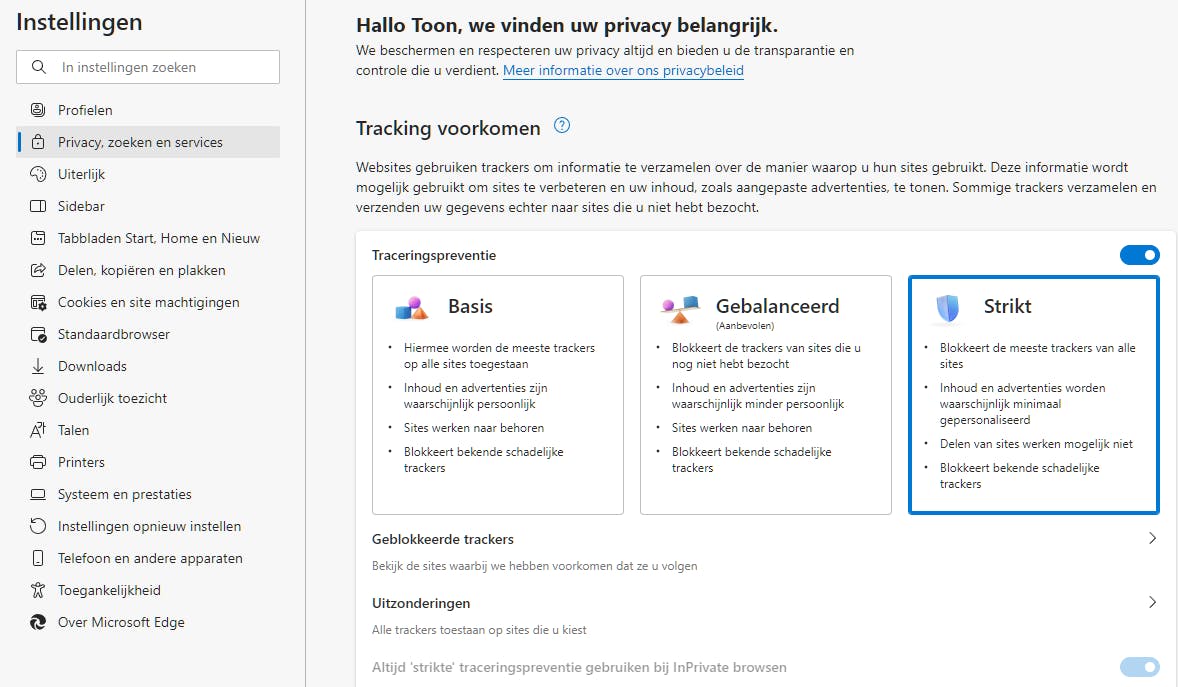This screenshot has width=1178, height=687.
Task: Expand the Geblokkeerde trackers chevron
Action: click(1152, 539)
